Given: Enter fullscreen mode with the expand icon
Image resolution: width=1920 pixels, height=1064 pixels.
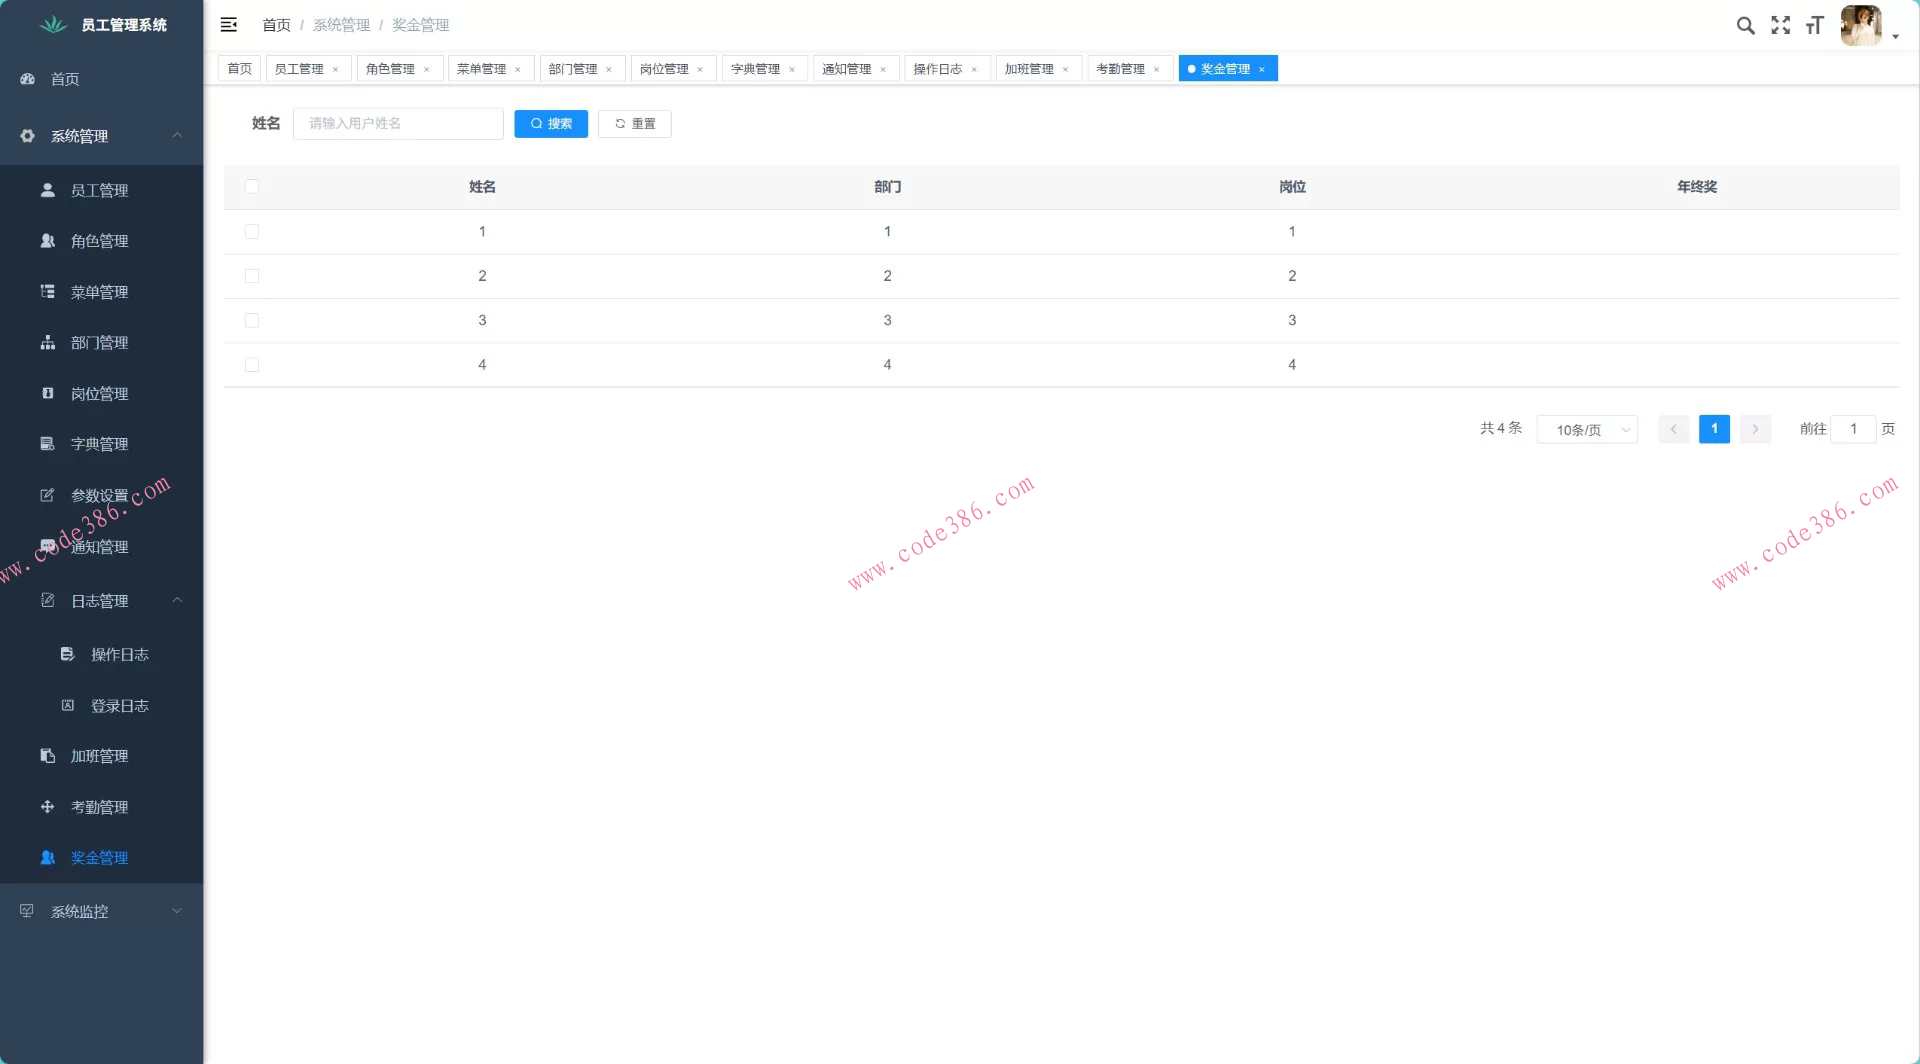Looking at the screenshot, I should tap(1781, 25).
